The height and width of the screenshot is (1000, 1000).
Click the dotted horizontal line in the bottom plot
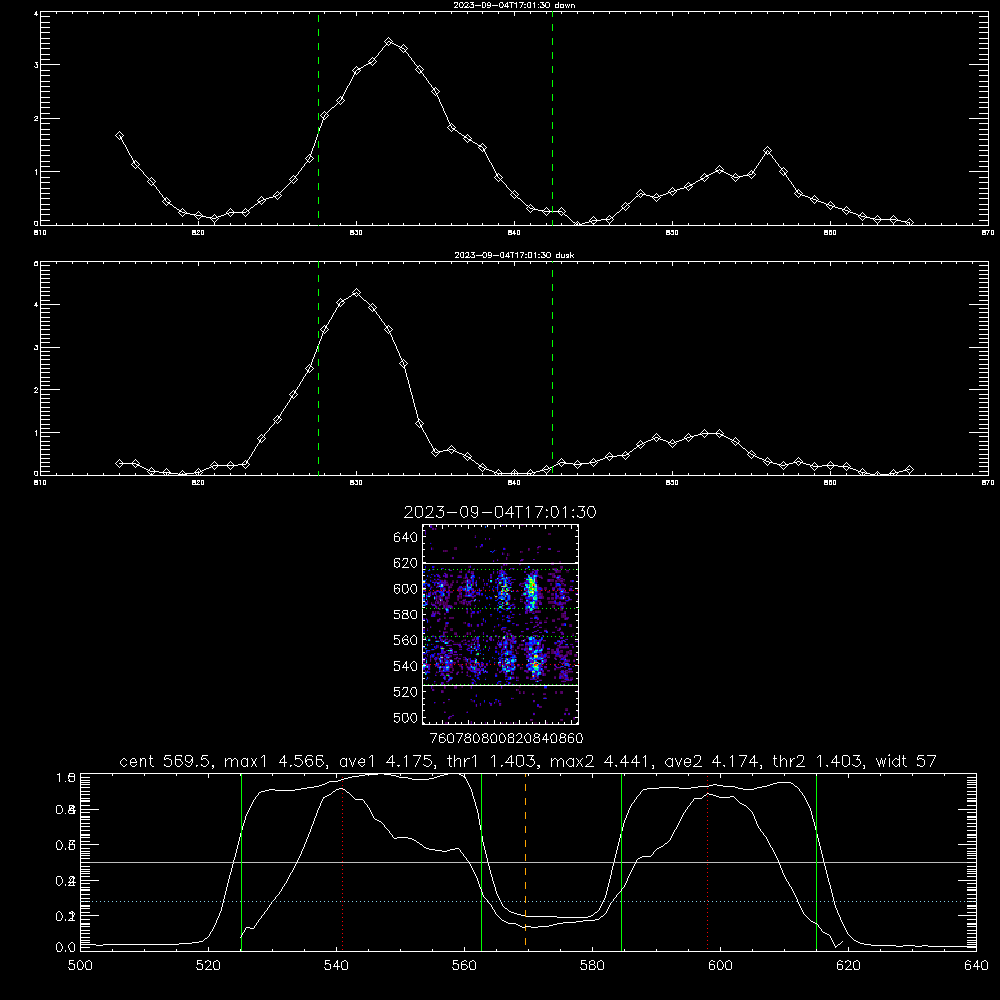(528, 901)
